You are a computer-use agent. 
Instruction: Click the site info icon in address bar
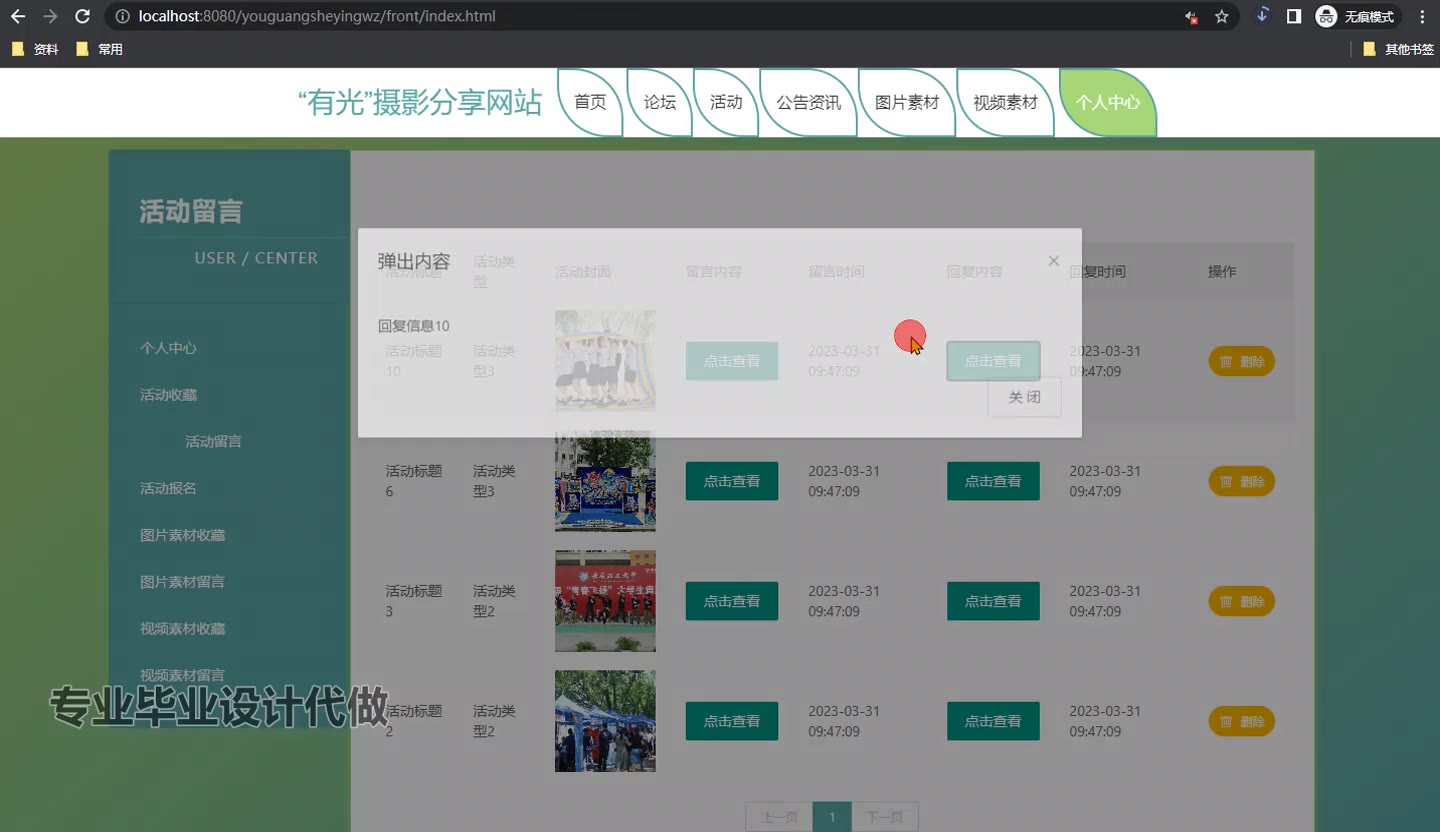122,16
